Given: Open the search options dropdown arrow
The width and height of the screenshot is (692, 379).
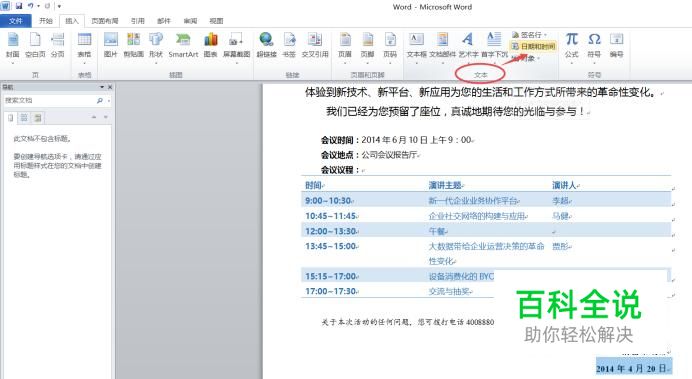Looking at the screenshot, I should coord(108,101).
